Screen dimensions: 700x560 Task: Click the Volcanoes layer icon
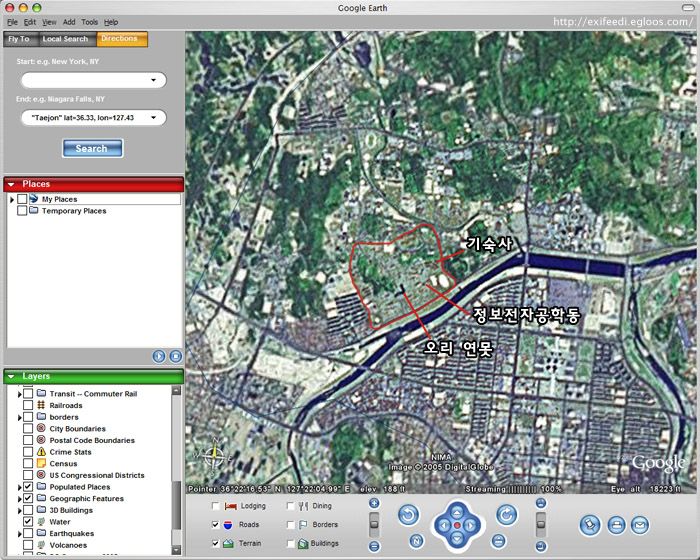tap(41, 545)
